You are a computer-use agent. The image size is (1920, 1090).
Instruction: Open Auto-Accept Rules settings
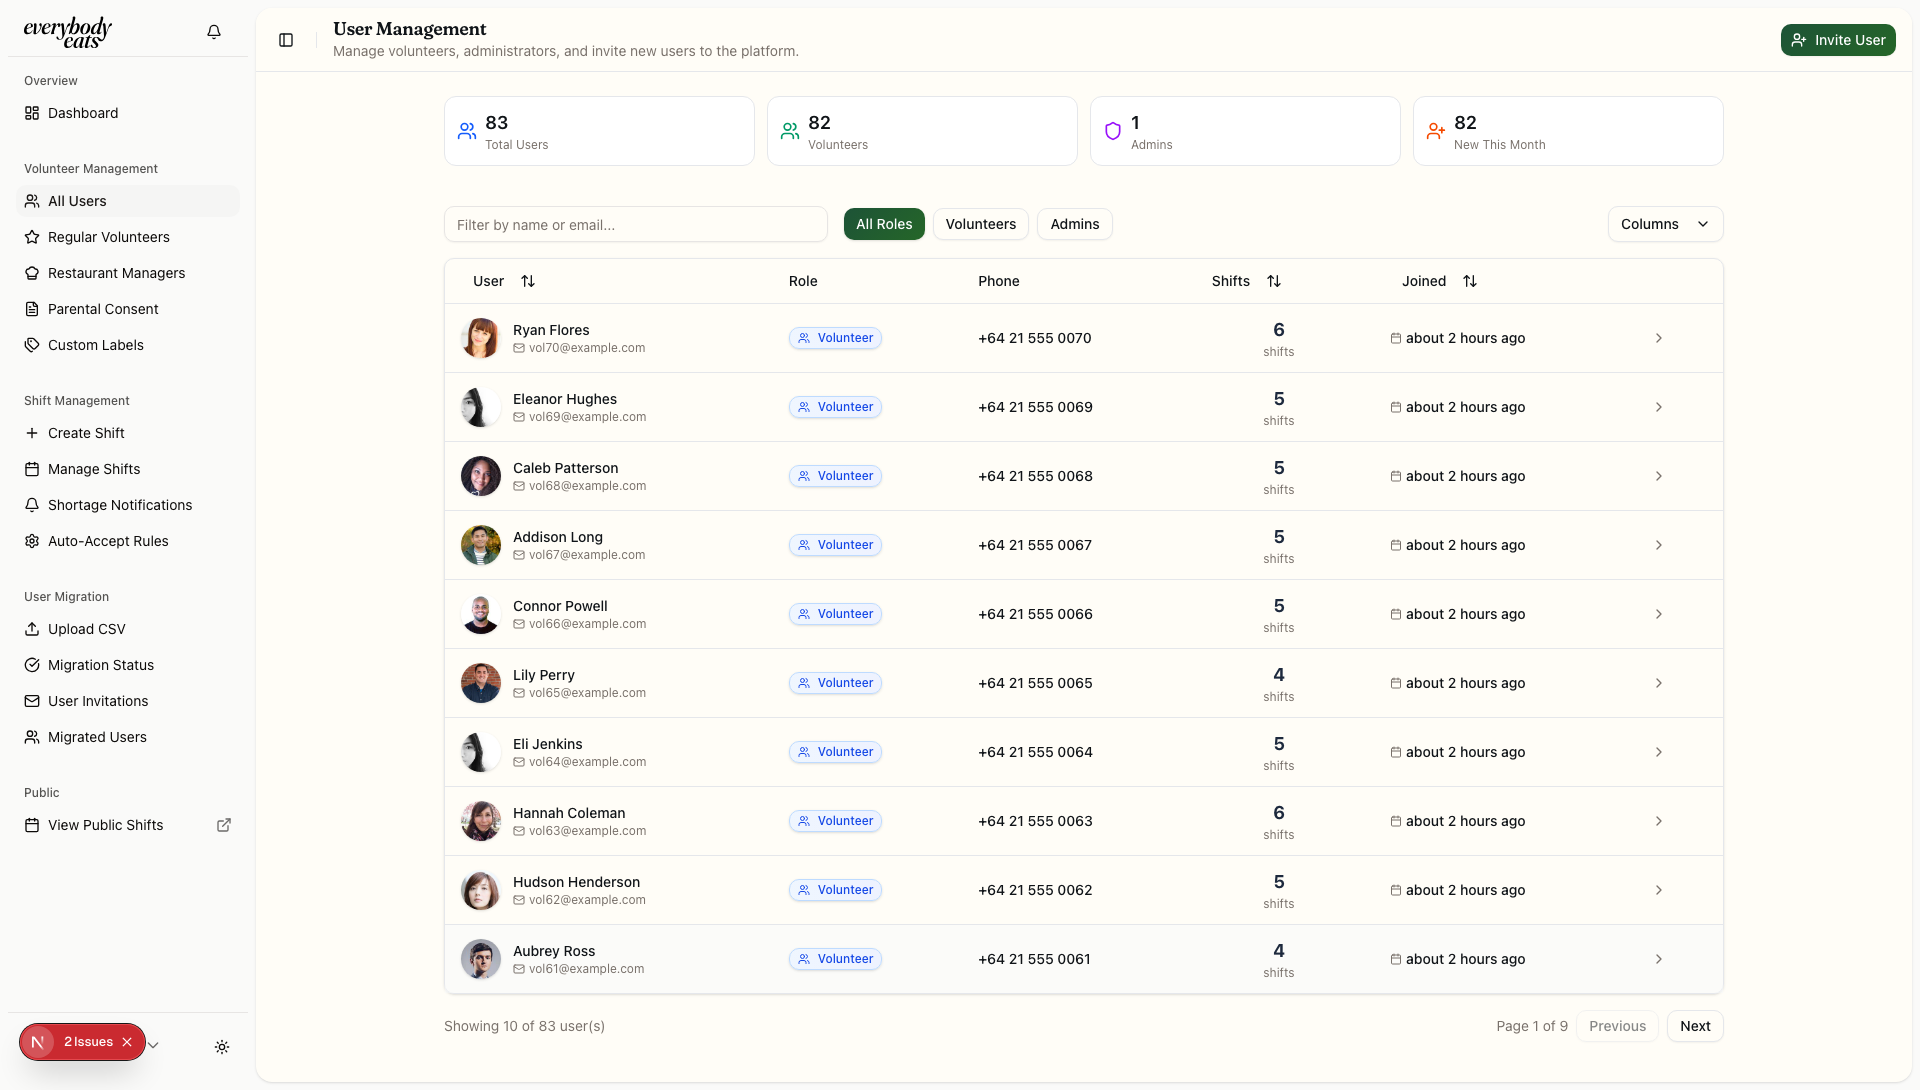106,541
